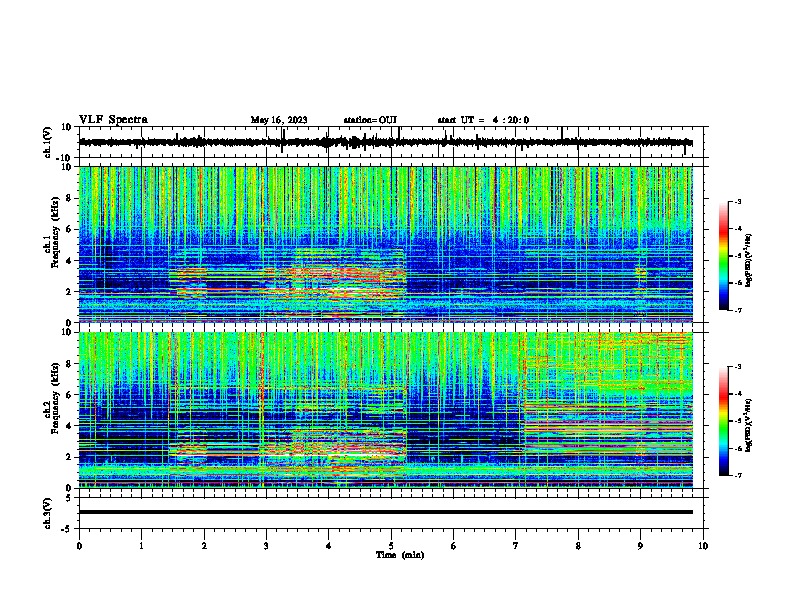The width and height of the screenshot is (792, 612).
Task: Click the '-7' label on ch.2 colorbar
Action: (x=737, y=475)
